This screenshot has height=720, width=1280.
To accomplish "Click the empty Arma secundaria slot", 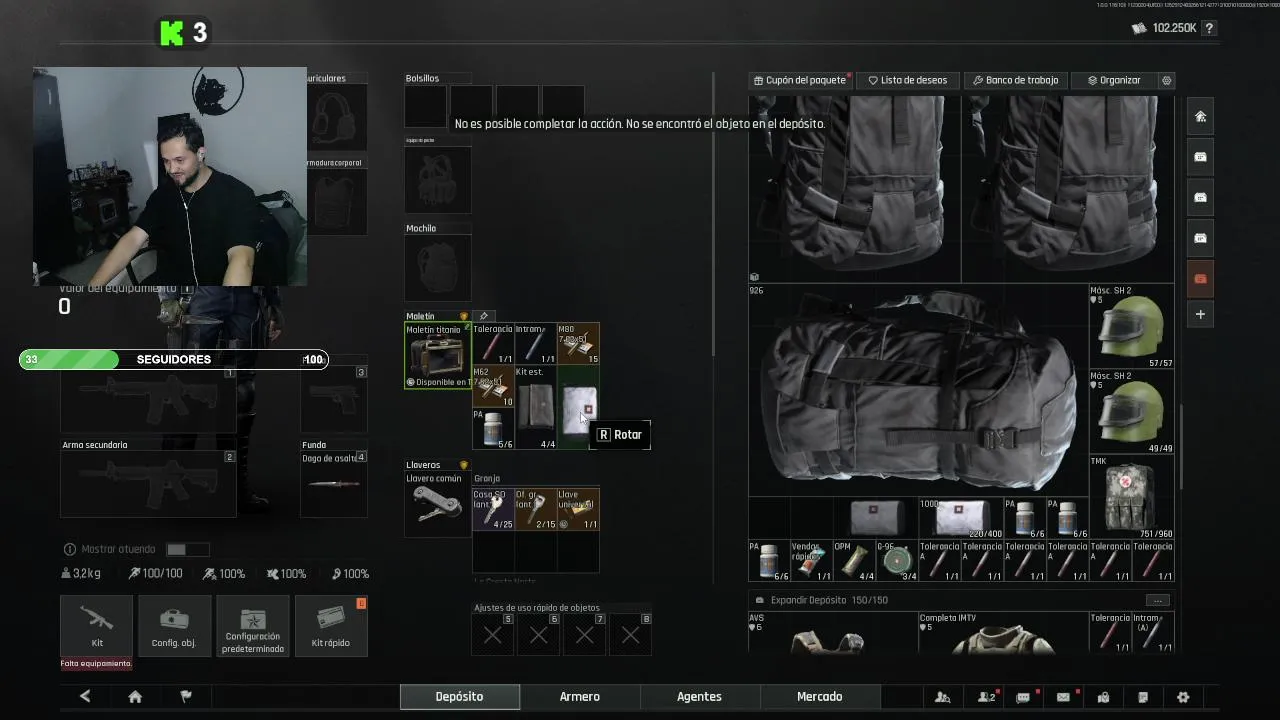I will pos(148,484).
